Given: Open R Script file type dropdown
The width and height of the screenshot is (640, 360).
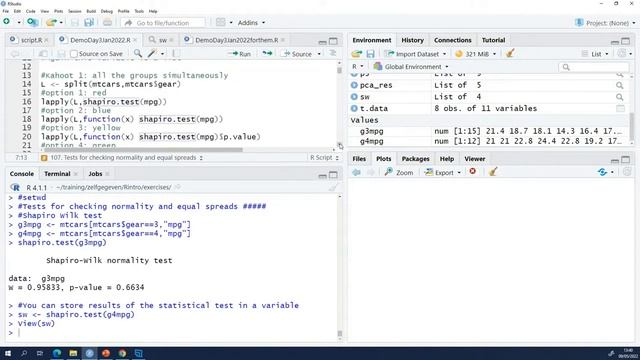Looking at the screenshot, I should pos(324,158).
